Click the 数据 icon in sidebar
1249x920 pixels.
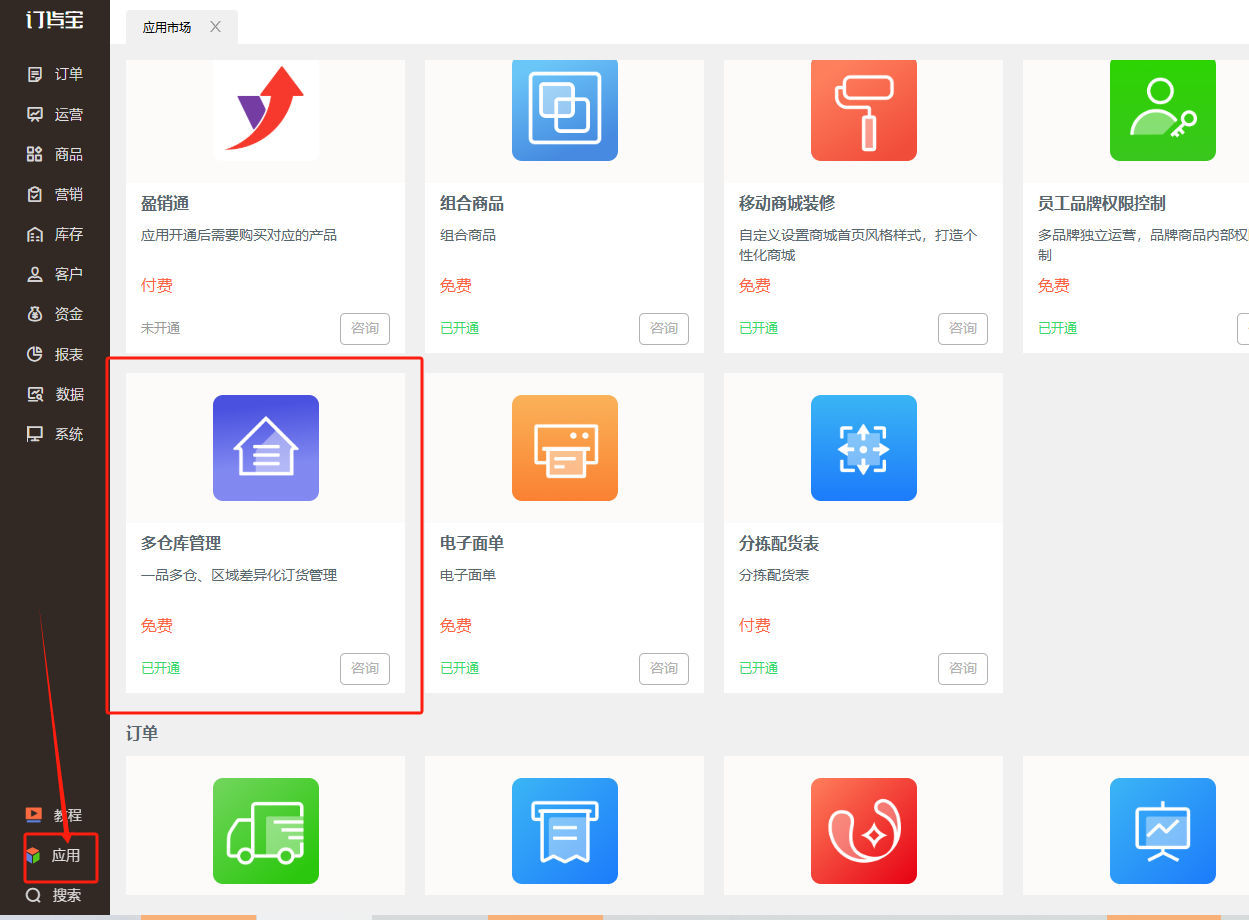[x=35, y=394]
